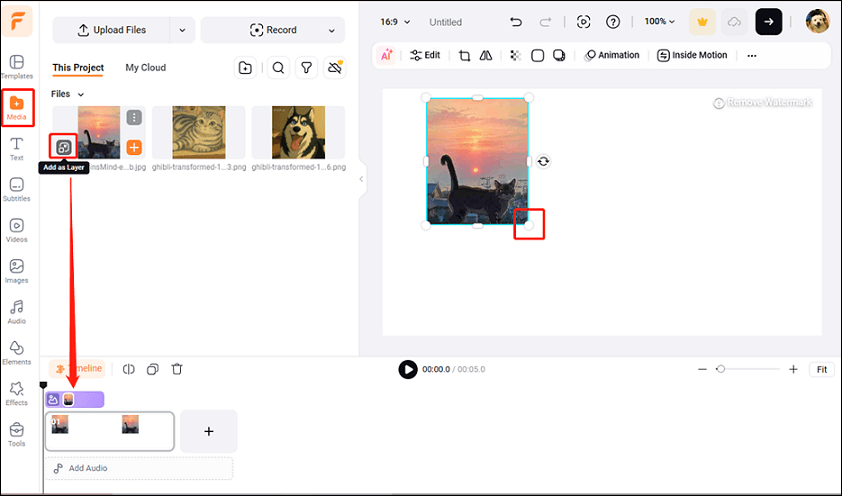The image size is (842, 496).
Task: Click the timeline zoom slider knob
Action: (721, 369)
